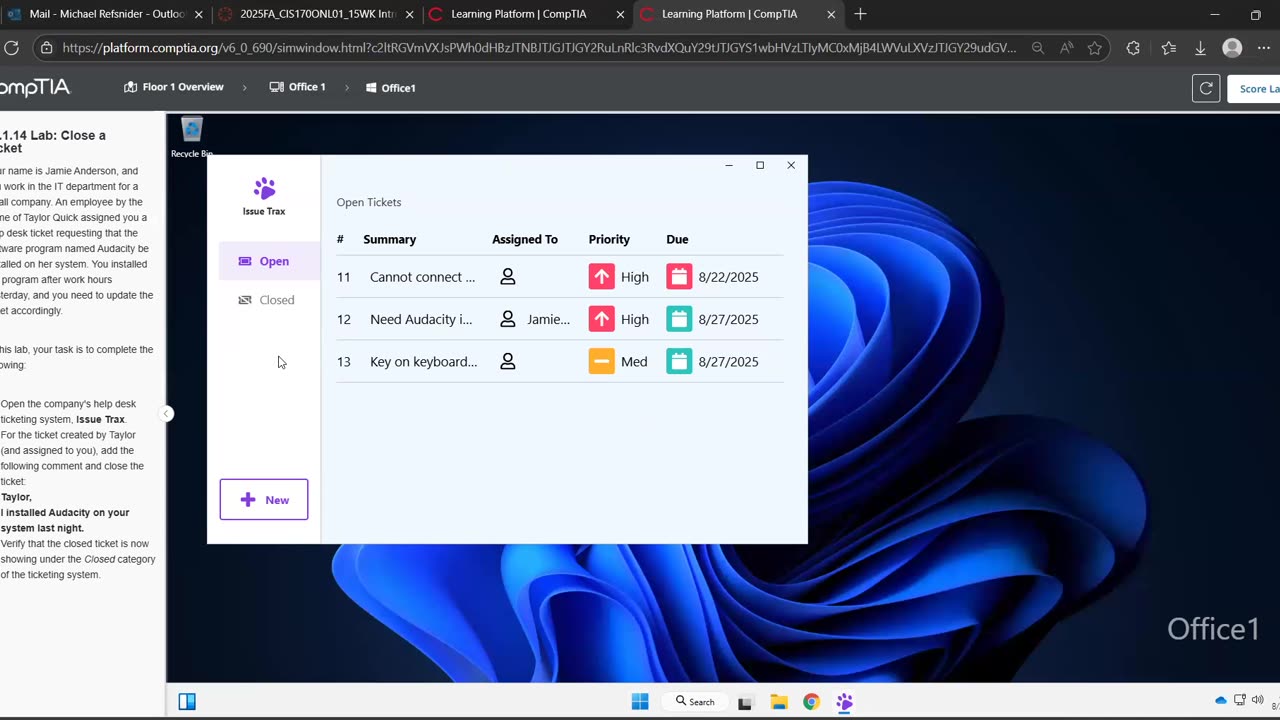
Task: Maximize the Issue Trax window
Action: (760, 165)
